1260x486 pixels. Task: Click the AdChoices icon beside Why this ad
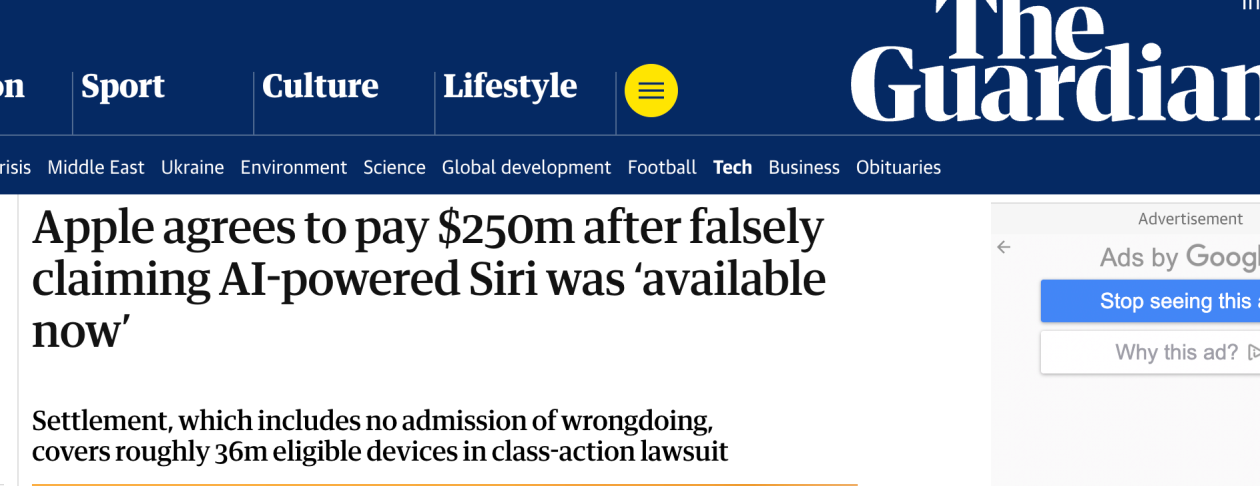(x=1253, y=352)
